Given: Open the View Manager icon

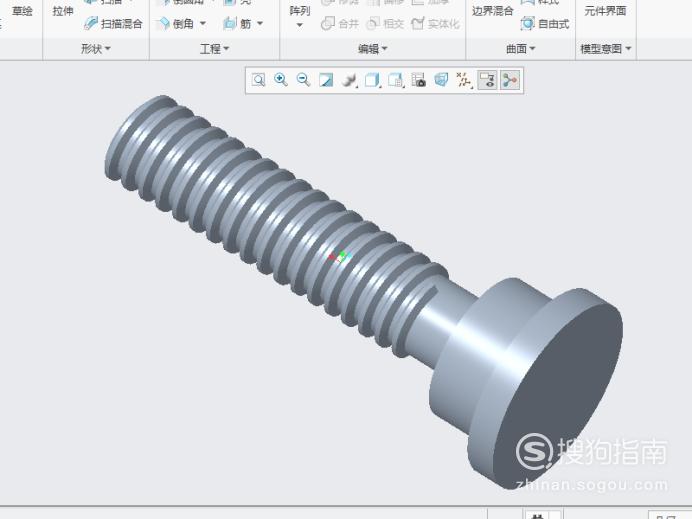Looking at the screenshot, I should coord(418,80).
